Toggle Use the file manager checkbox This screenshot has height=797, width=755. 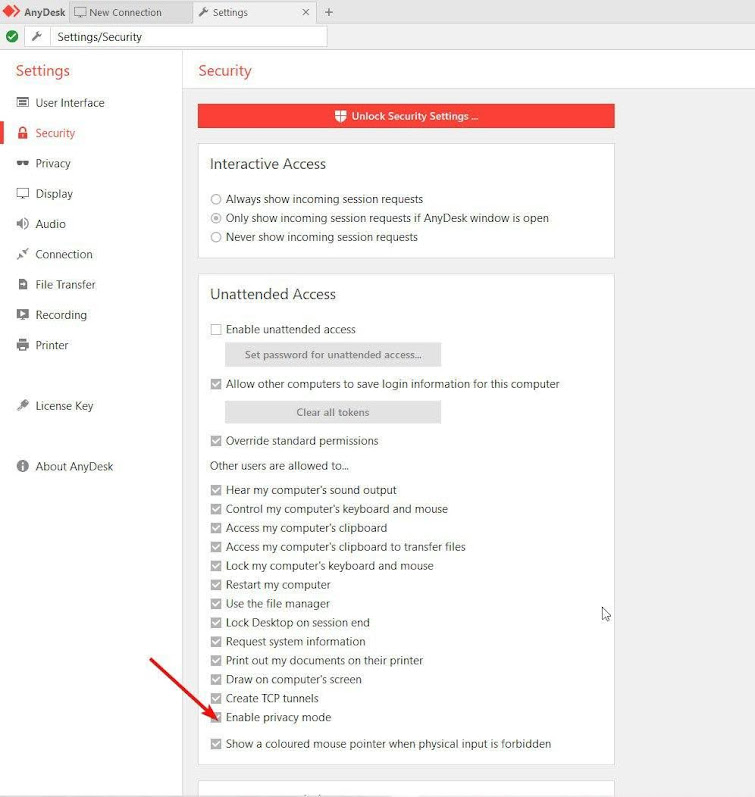[x=216, y=603]
